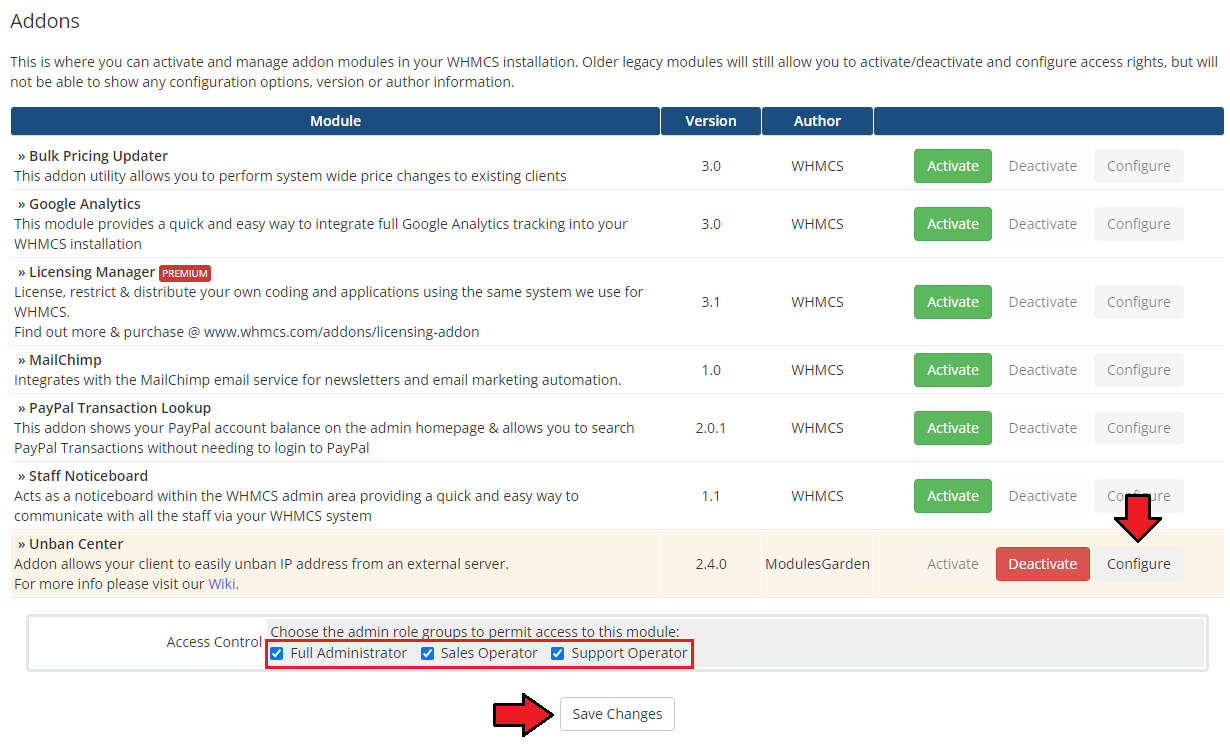This screenshot has width=1230, height=744.
Task: Click Deactivate for PayPal Transaction Lookup
Action: pyautogui.click(x=1042, y=428)
